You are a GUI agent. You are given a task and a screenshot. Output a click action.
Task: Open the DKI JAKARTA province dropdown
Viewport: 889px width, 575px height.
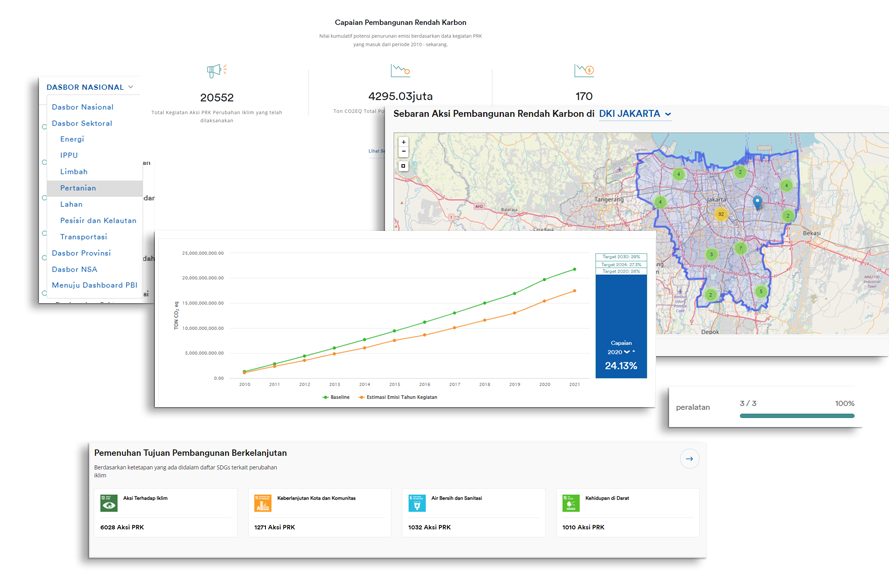[635, 114]
